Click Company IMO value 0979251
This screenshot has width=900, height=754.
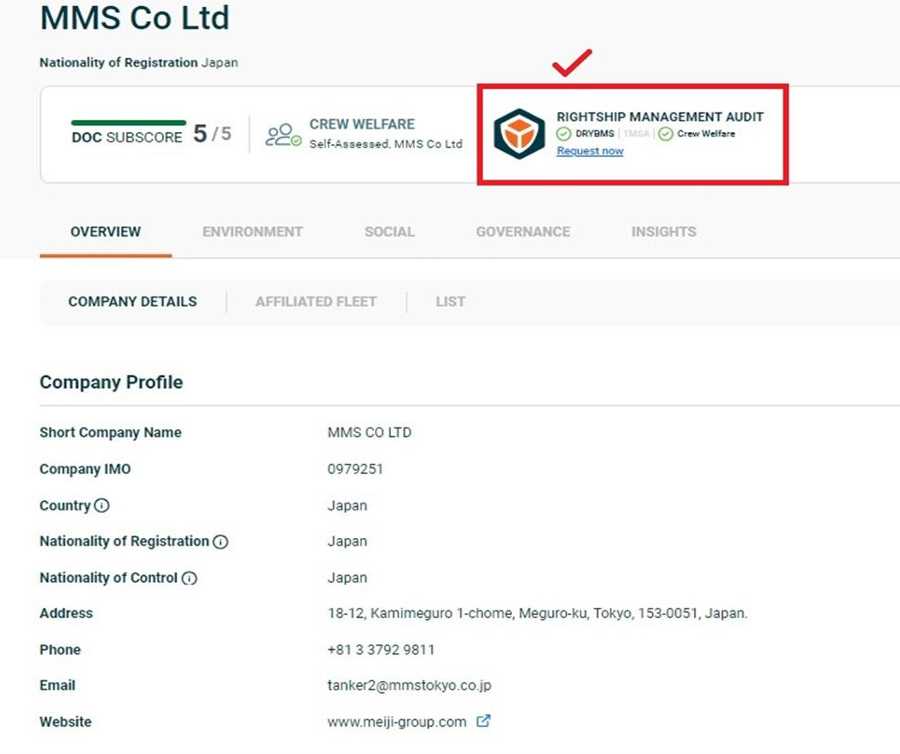[x=355, y=469]
